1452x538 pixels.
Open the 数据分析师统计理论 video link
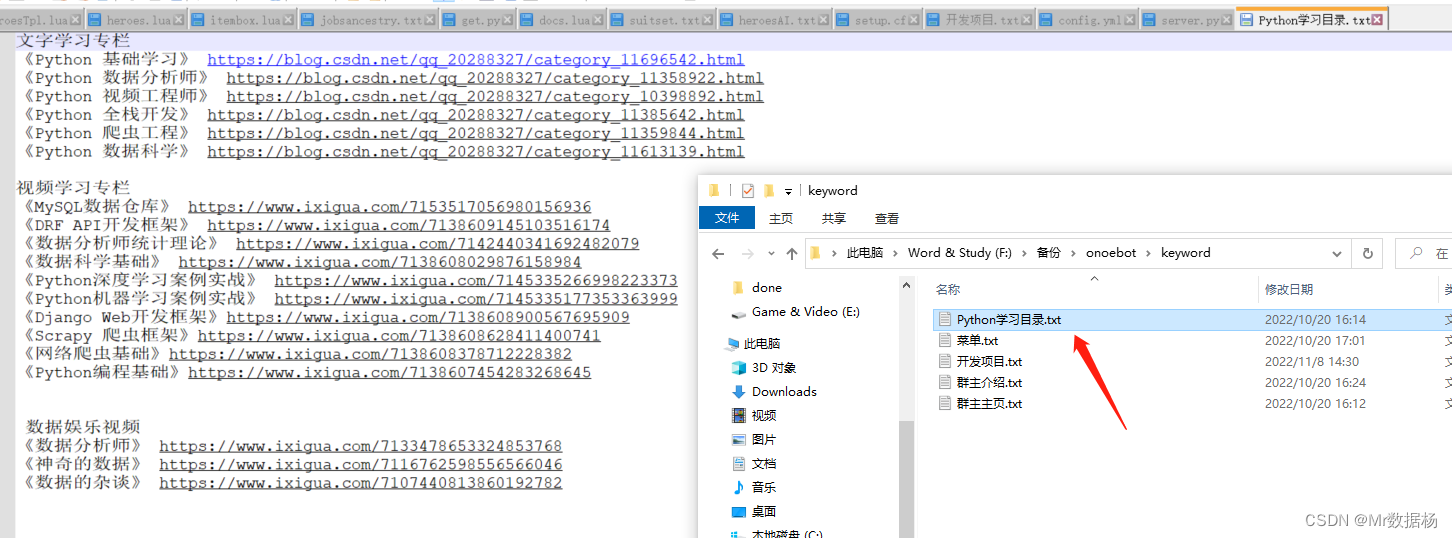point(437,243)
